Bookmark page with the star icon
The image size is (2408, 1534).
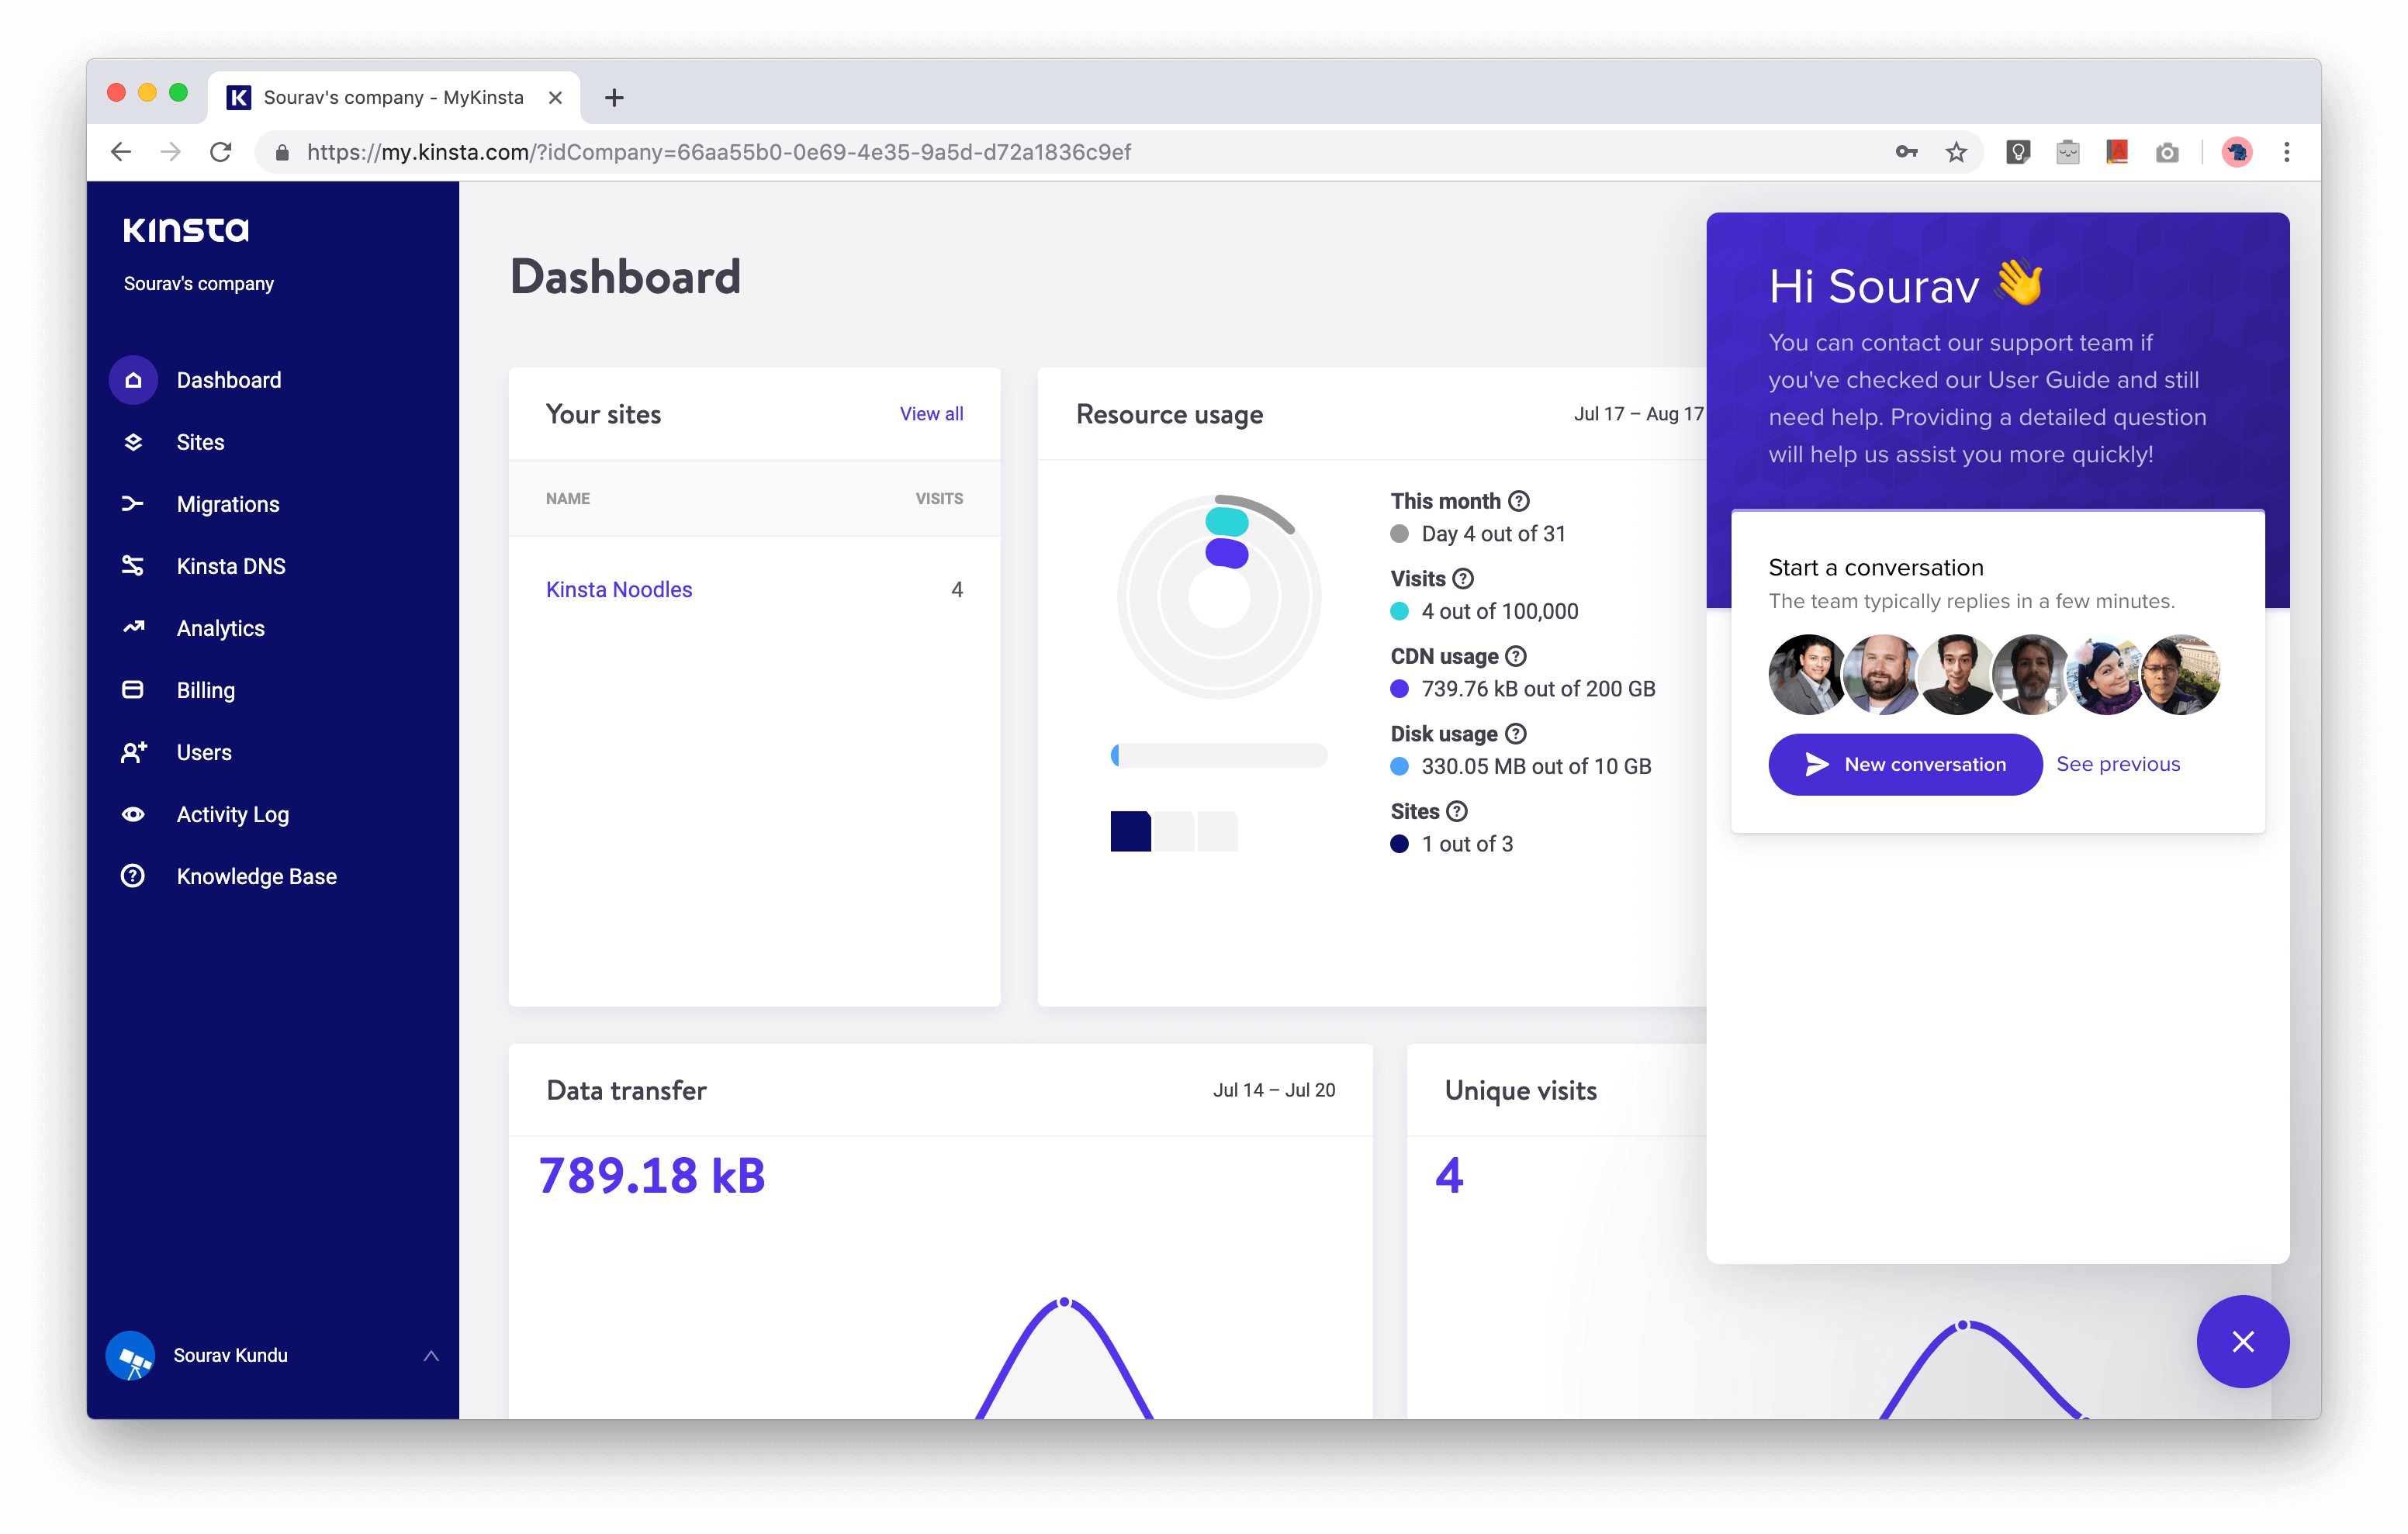(x=1956, y=152)
